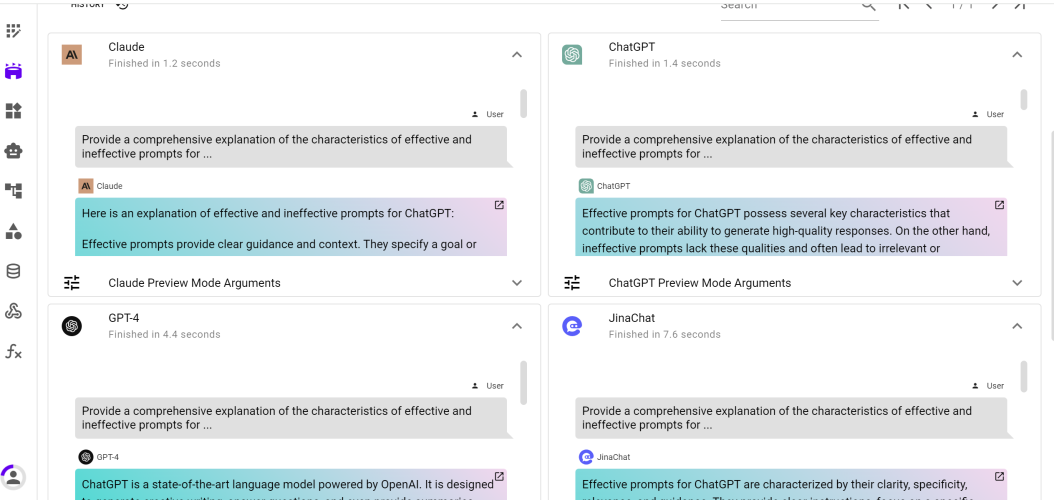Click the 'GPT-4' card title
The image size is (1054, 500).
(x=124, y=318)
